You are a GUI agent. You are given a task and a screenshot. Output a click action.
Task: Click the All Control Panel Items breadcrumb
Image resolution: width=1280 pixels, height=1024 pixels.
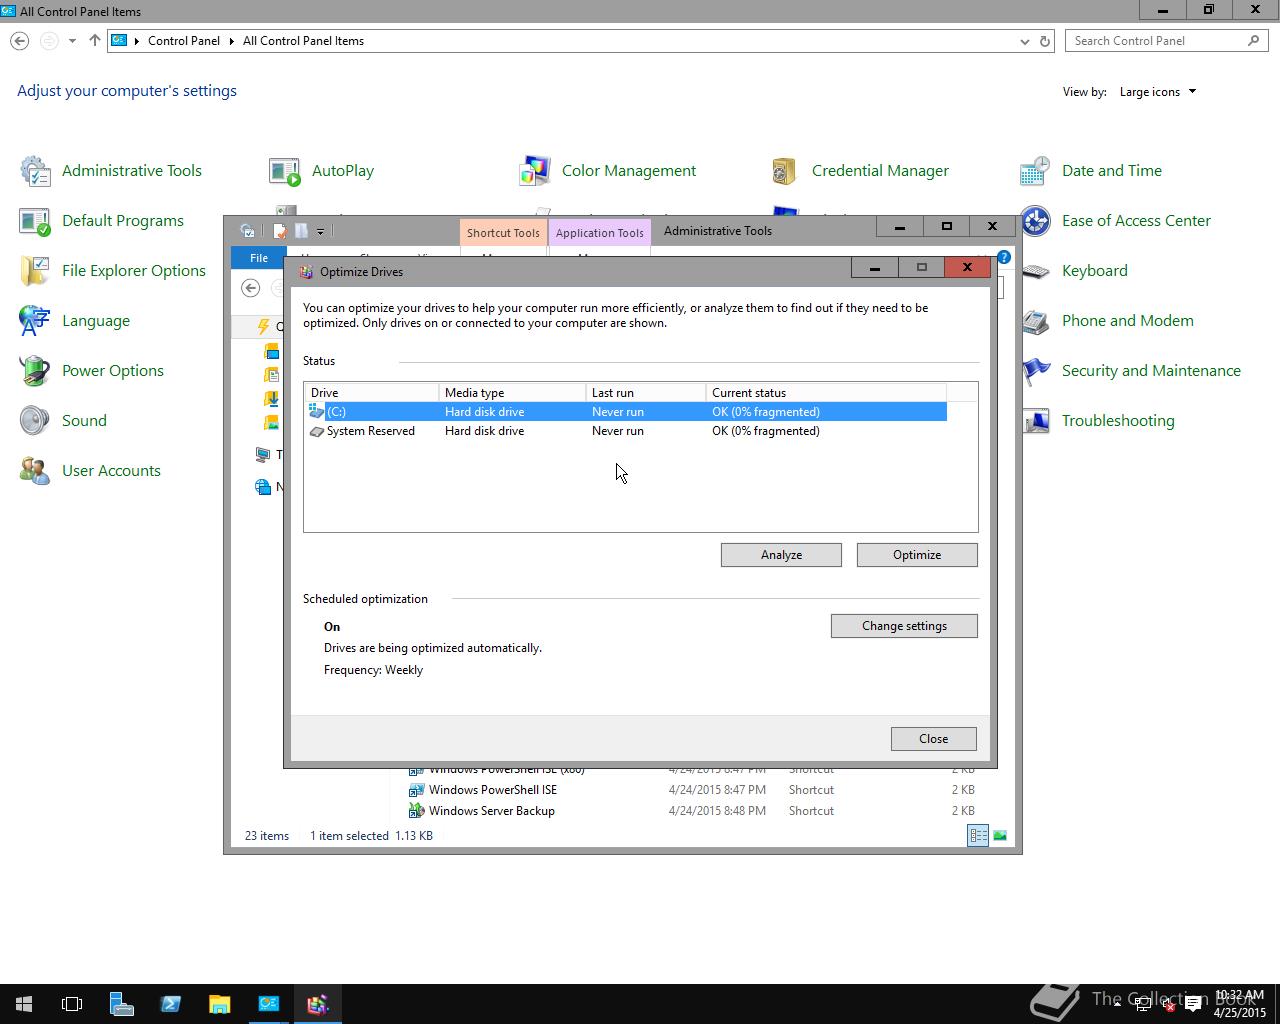pos(303,41)
